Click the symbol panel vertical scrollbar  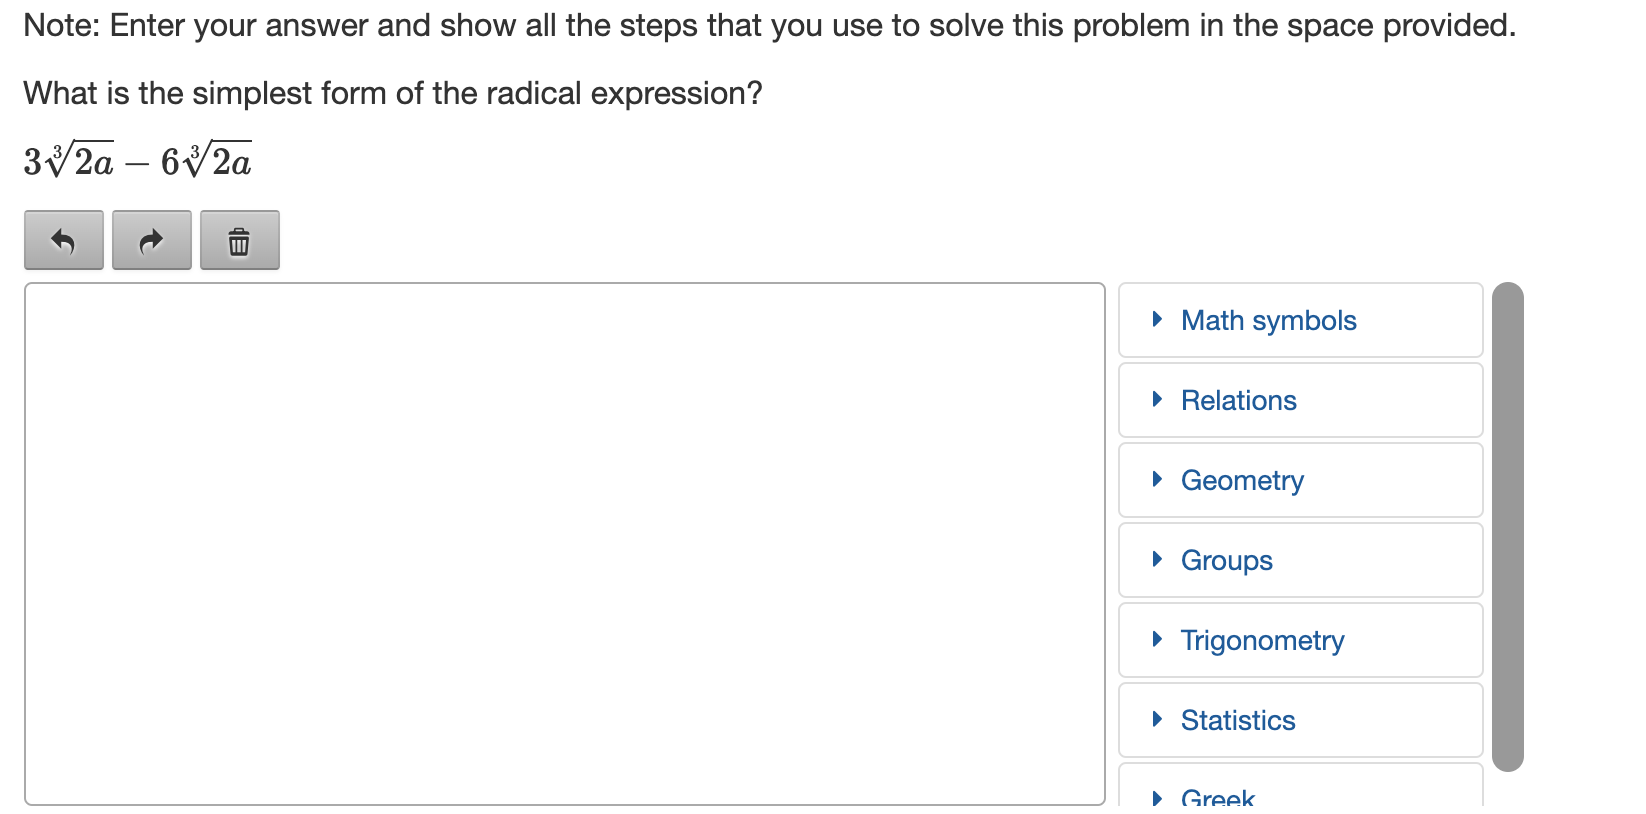[x=1507, y=527]
